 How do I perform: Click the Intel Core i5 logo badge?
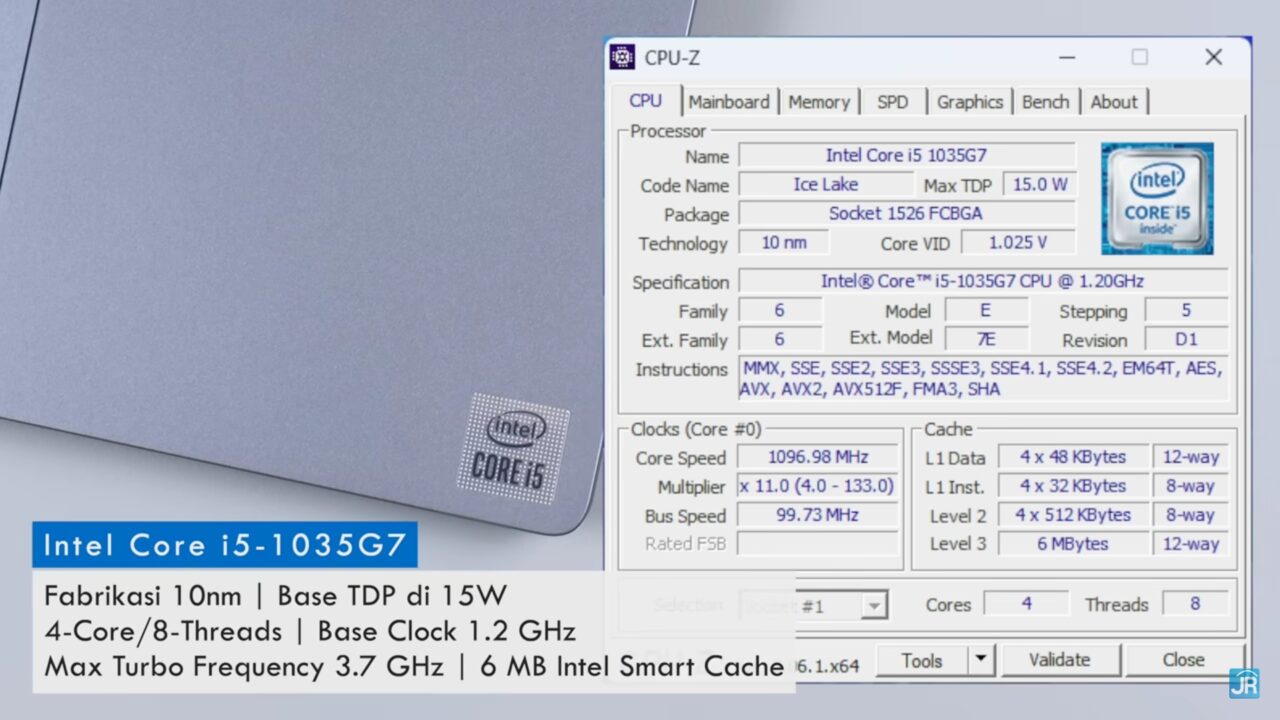tap(1157, 198)
